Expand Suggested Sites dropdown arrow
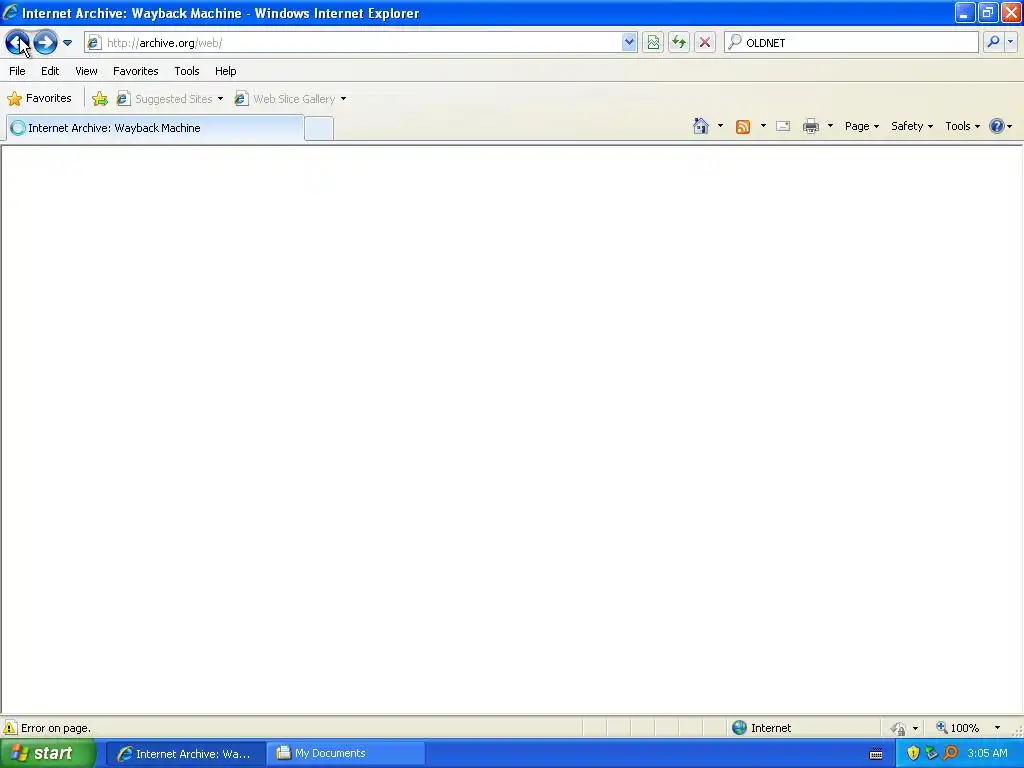 [x=220, y=99]
